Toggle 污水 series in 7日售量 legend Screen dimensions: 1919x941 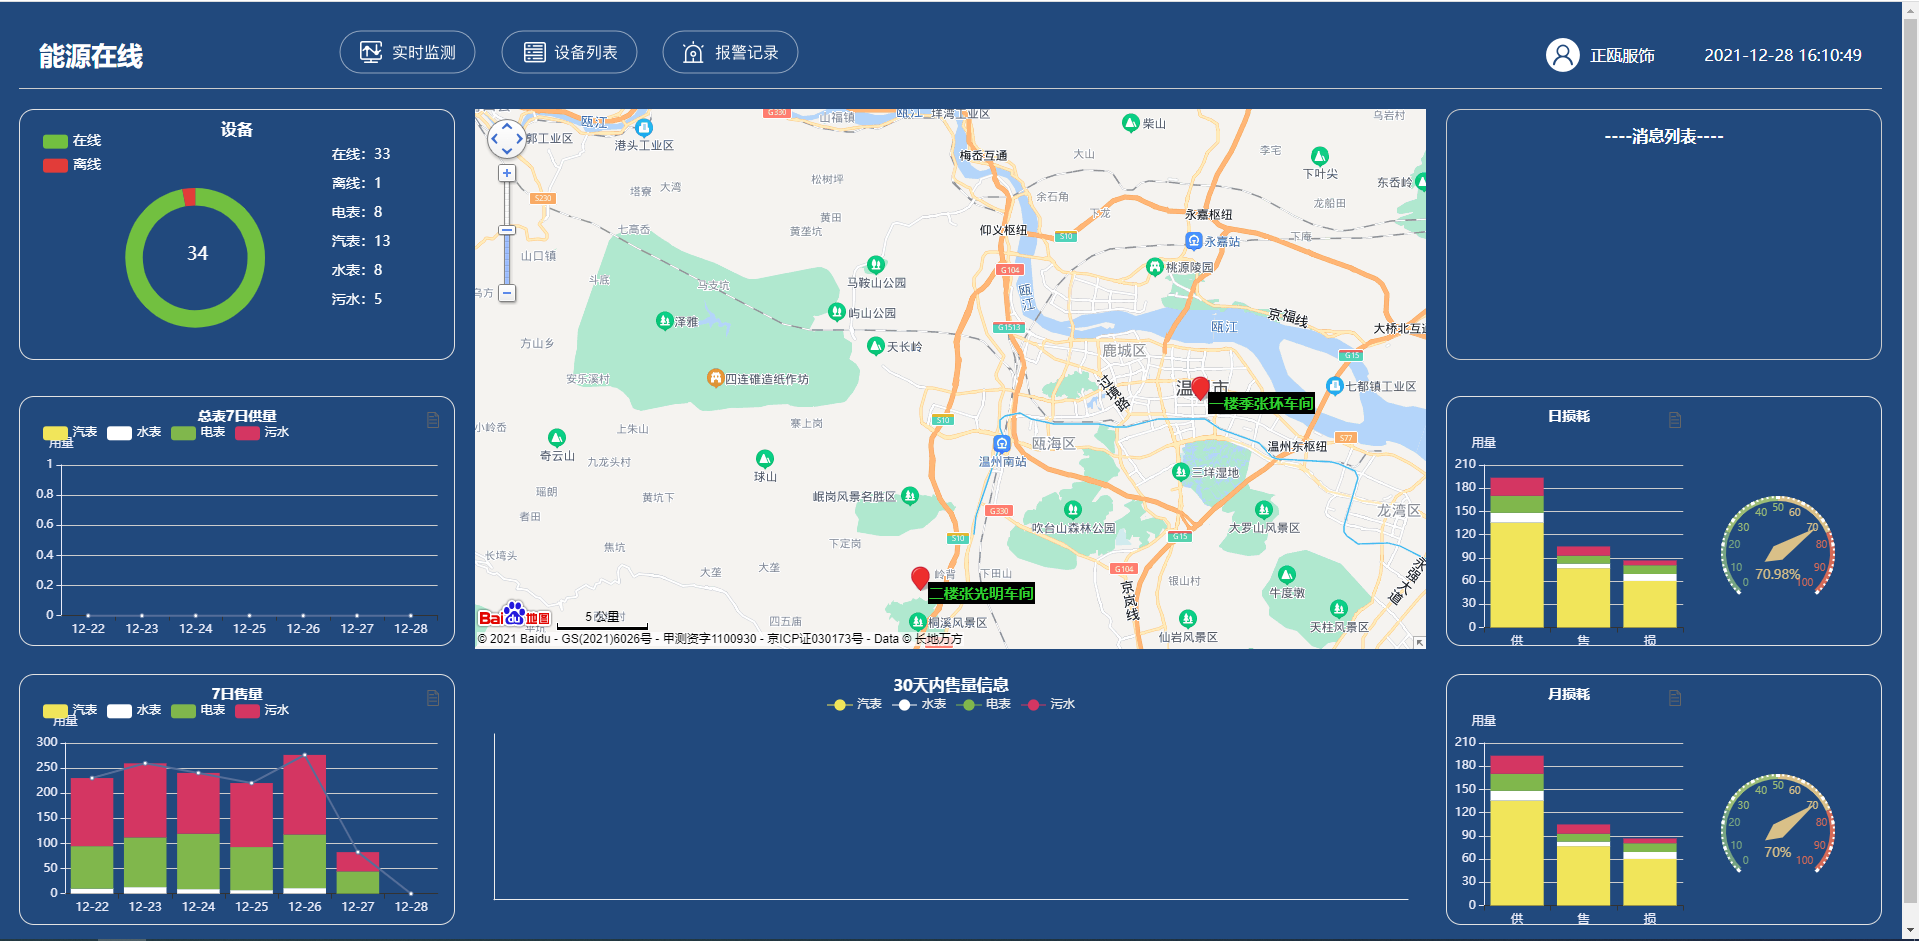[262, 711]
